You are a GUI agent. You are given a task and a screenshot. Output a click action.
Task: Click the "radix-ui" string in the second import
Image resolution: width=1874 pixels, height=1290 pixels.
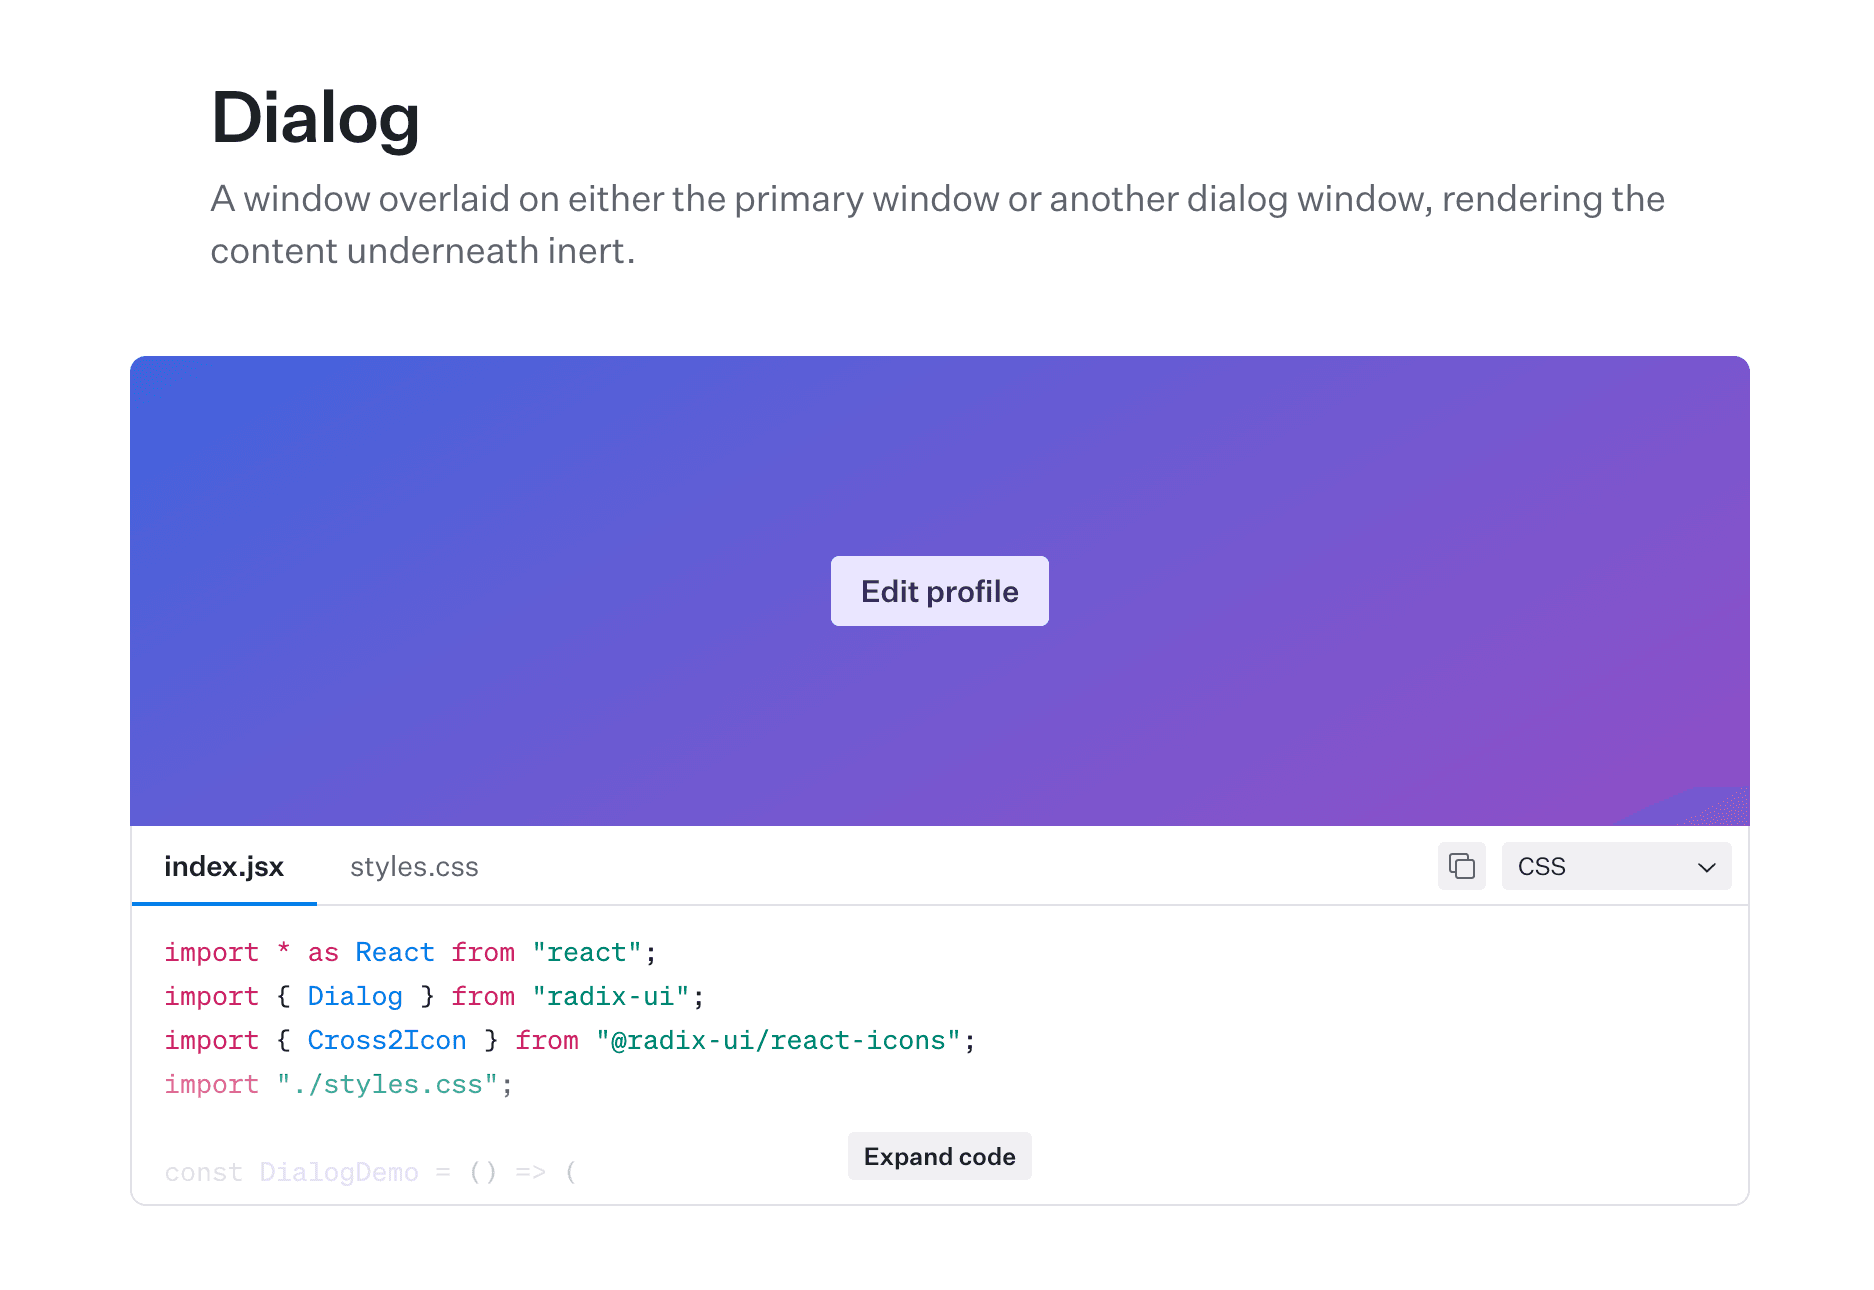click(610, 996)
